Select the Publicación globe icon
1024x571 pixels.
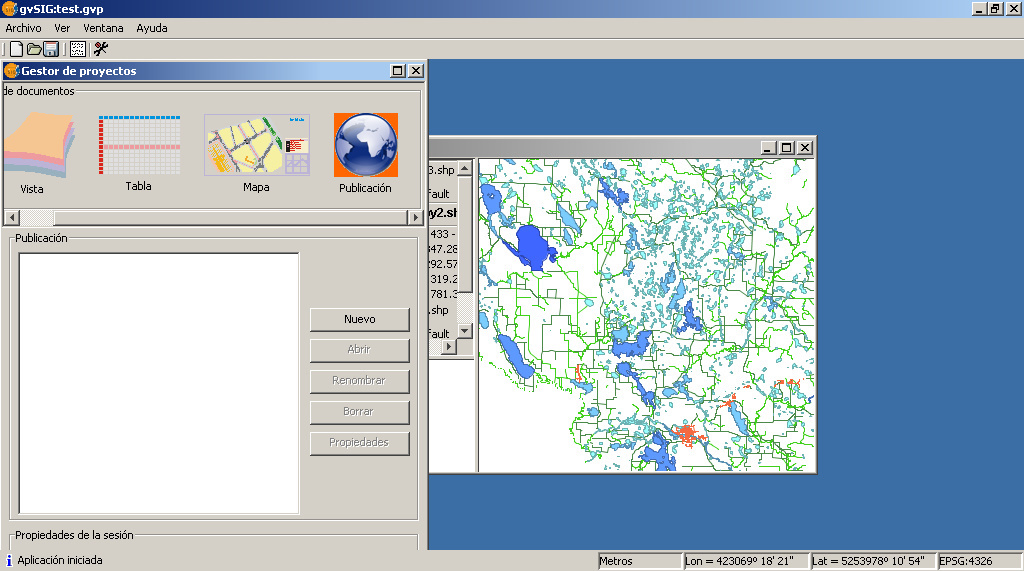[365, 145]
